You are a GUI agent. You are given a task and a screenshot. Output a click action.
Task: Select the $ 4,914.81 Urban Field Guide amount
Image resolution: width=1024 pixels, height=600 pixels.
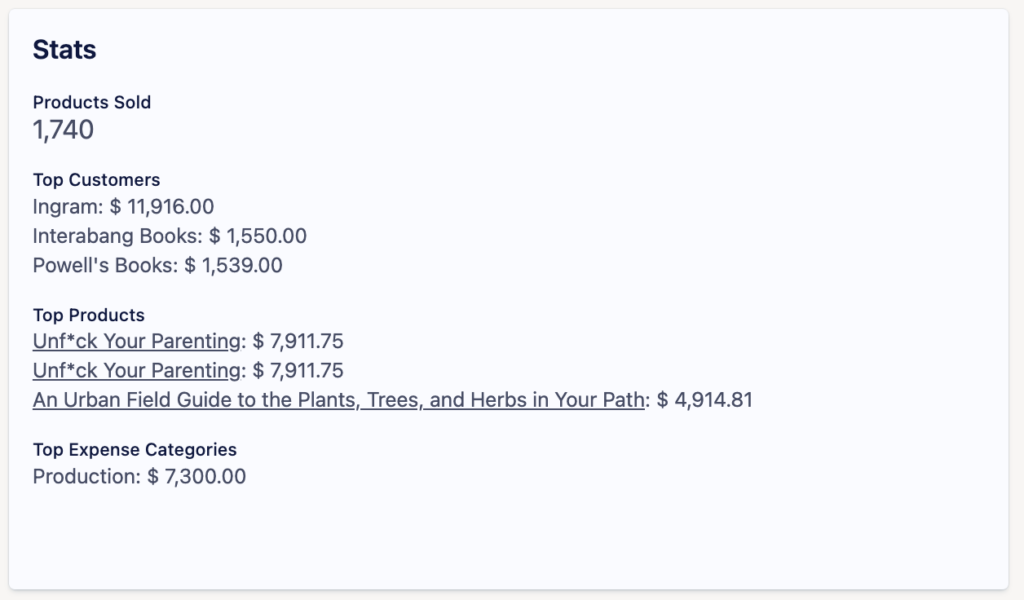pyautogui.click(x=705, y=401)
